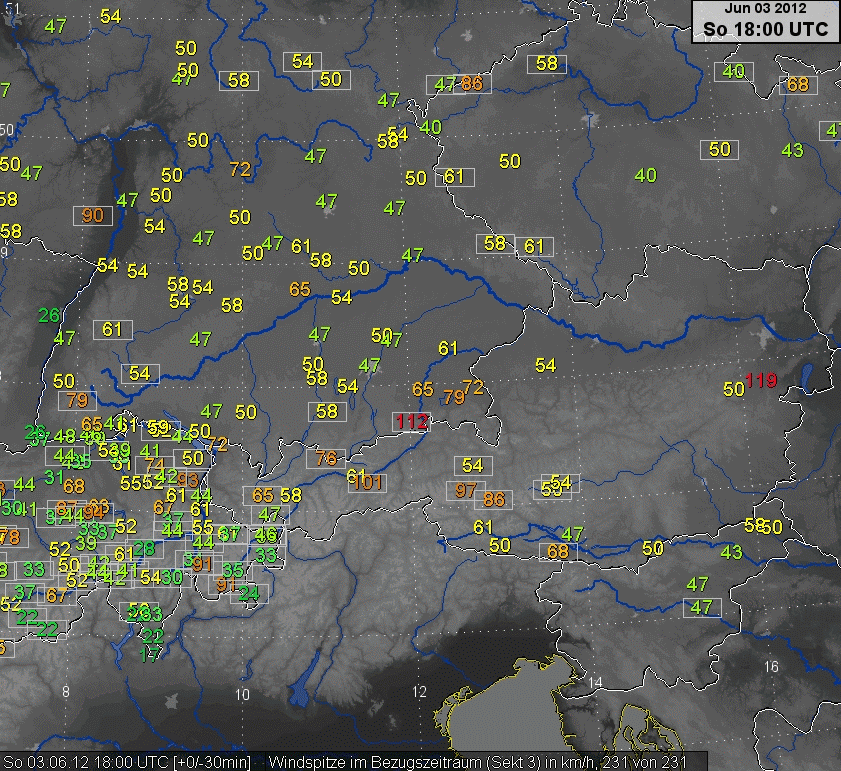The height and width of the screenshot is (771, 841).
Task: Click the longitude label 8
Action: click(65, 691)
